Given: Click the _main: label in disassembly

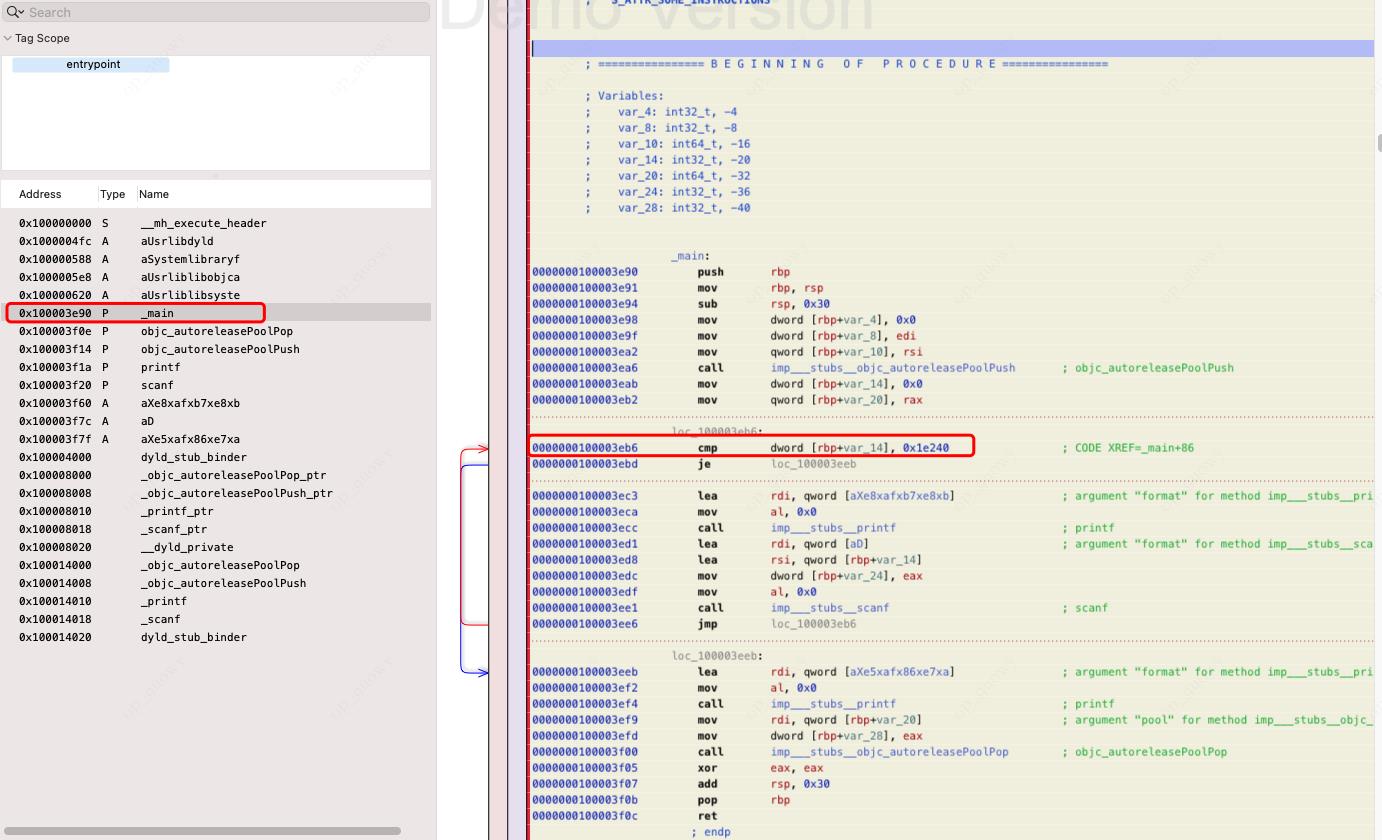Looking at the screenshot, I should tap(691, 256).
